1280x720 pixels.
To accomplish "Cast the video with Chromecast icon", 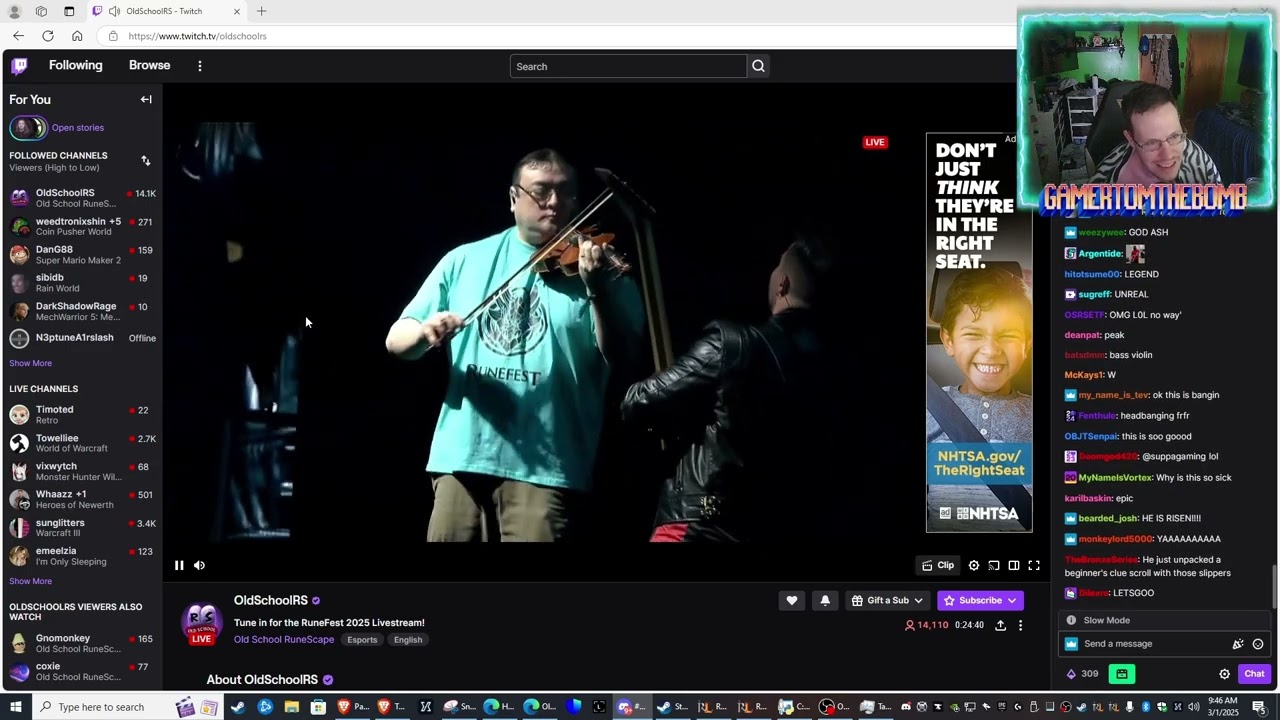I will tap(994, 565).
